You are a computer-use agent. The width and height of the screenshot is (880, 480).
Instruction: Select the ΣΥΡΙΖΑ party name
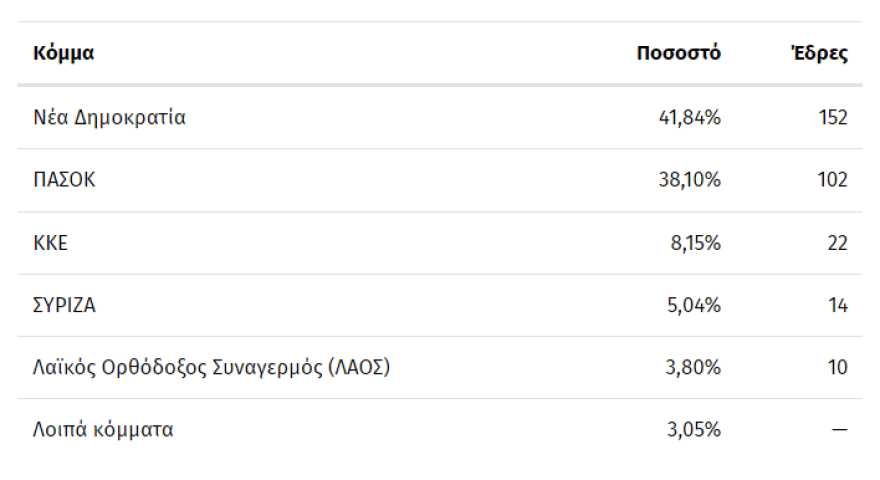click(64, 305)
